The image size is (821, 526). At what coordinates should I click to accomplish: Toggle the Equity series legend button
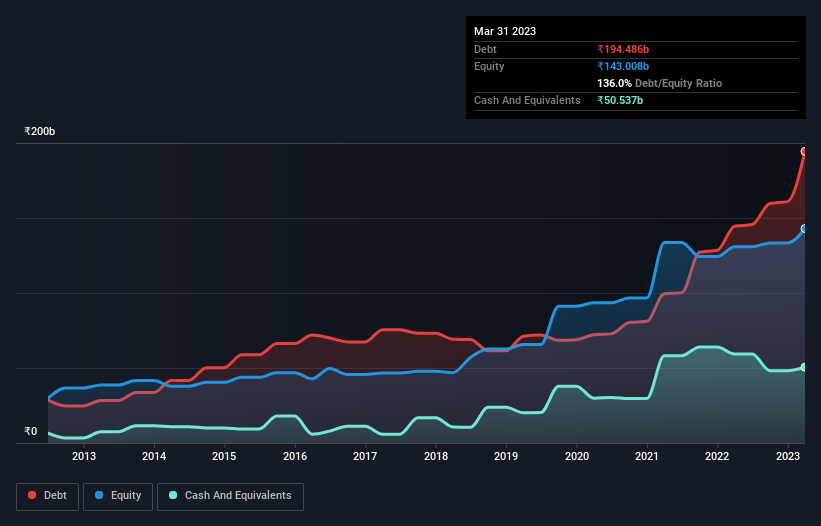tap(118, 496)
